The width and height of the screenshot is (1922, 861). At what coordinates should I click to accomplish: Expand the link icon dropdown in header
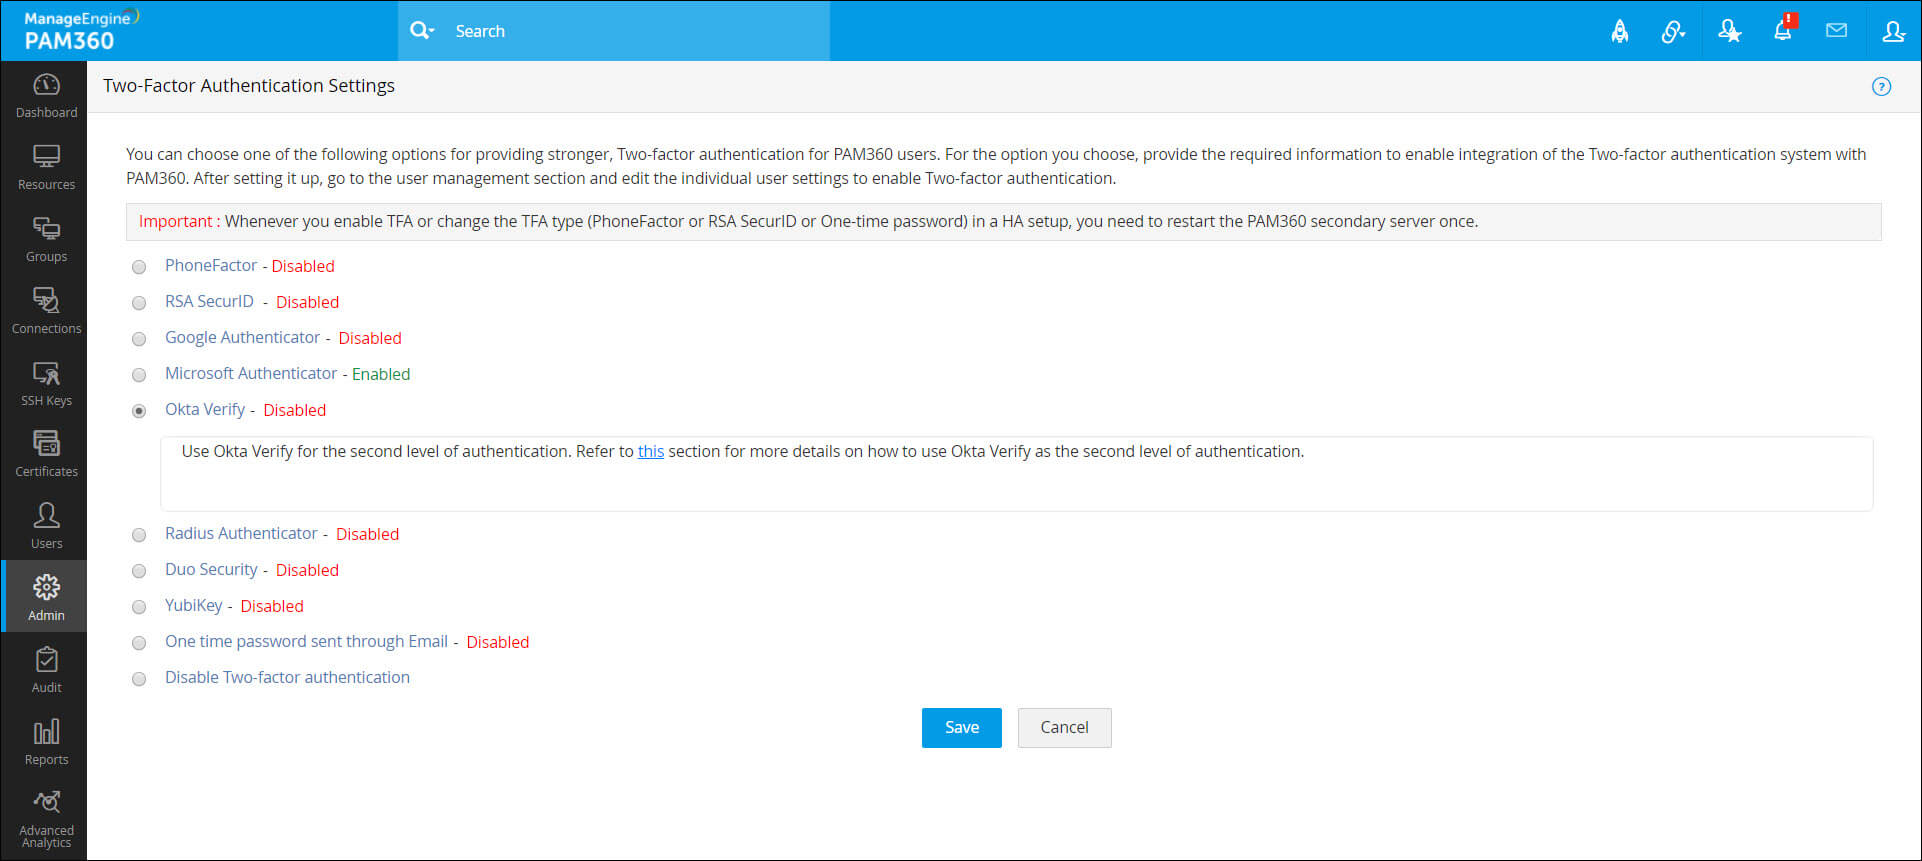point(1674,32)
